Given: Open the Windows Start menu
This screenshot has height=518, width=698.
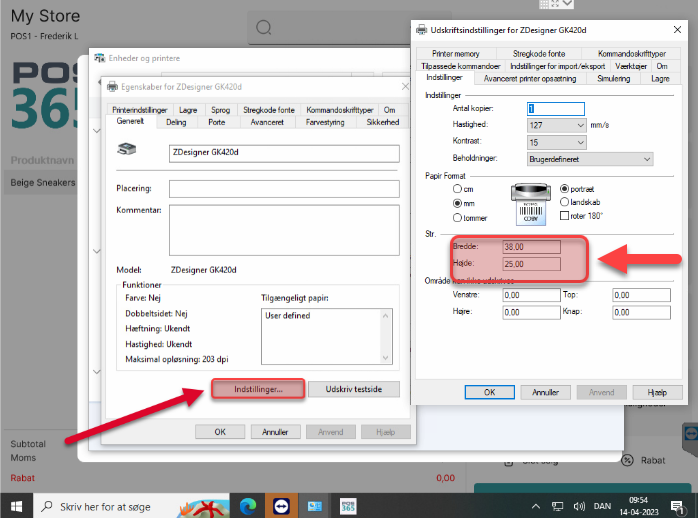Looking at the screenshot, I should tap(16, 506).
